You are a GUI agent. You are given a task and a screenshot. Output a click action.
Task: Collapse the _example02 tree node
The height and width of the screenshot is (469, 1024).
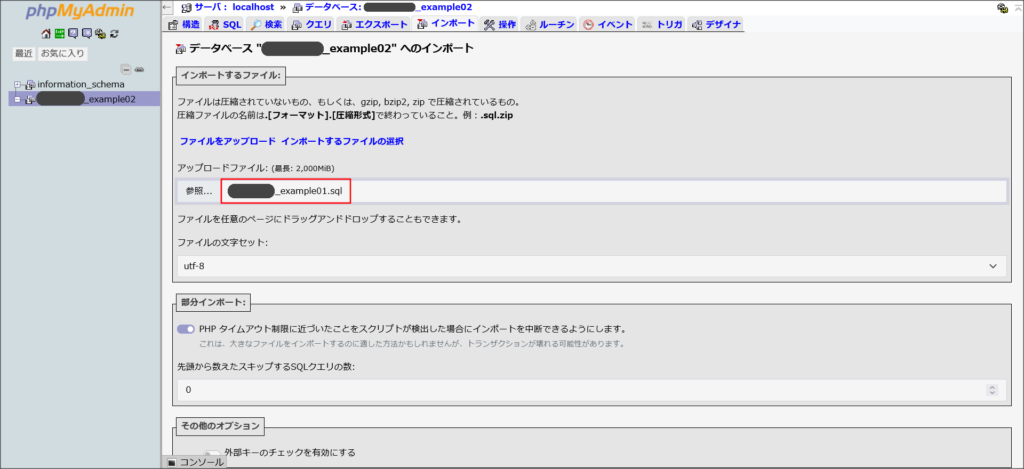tap(18, 99)
